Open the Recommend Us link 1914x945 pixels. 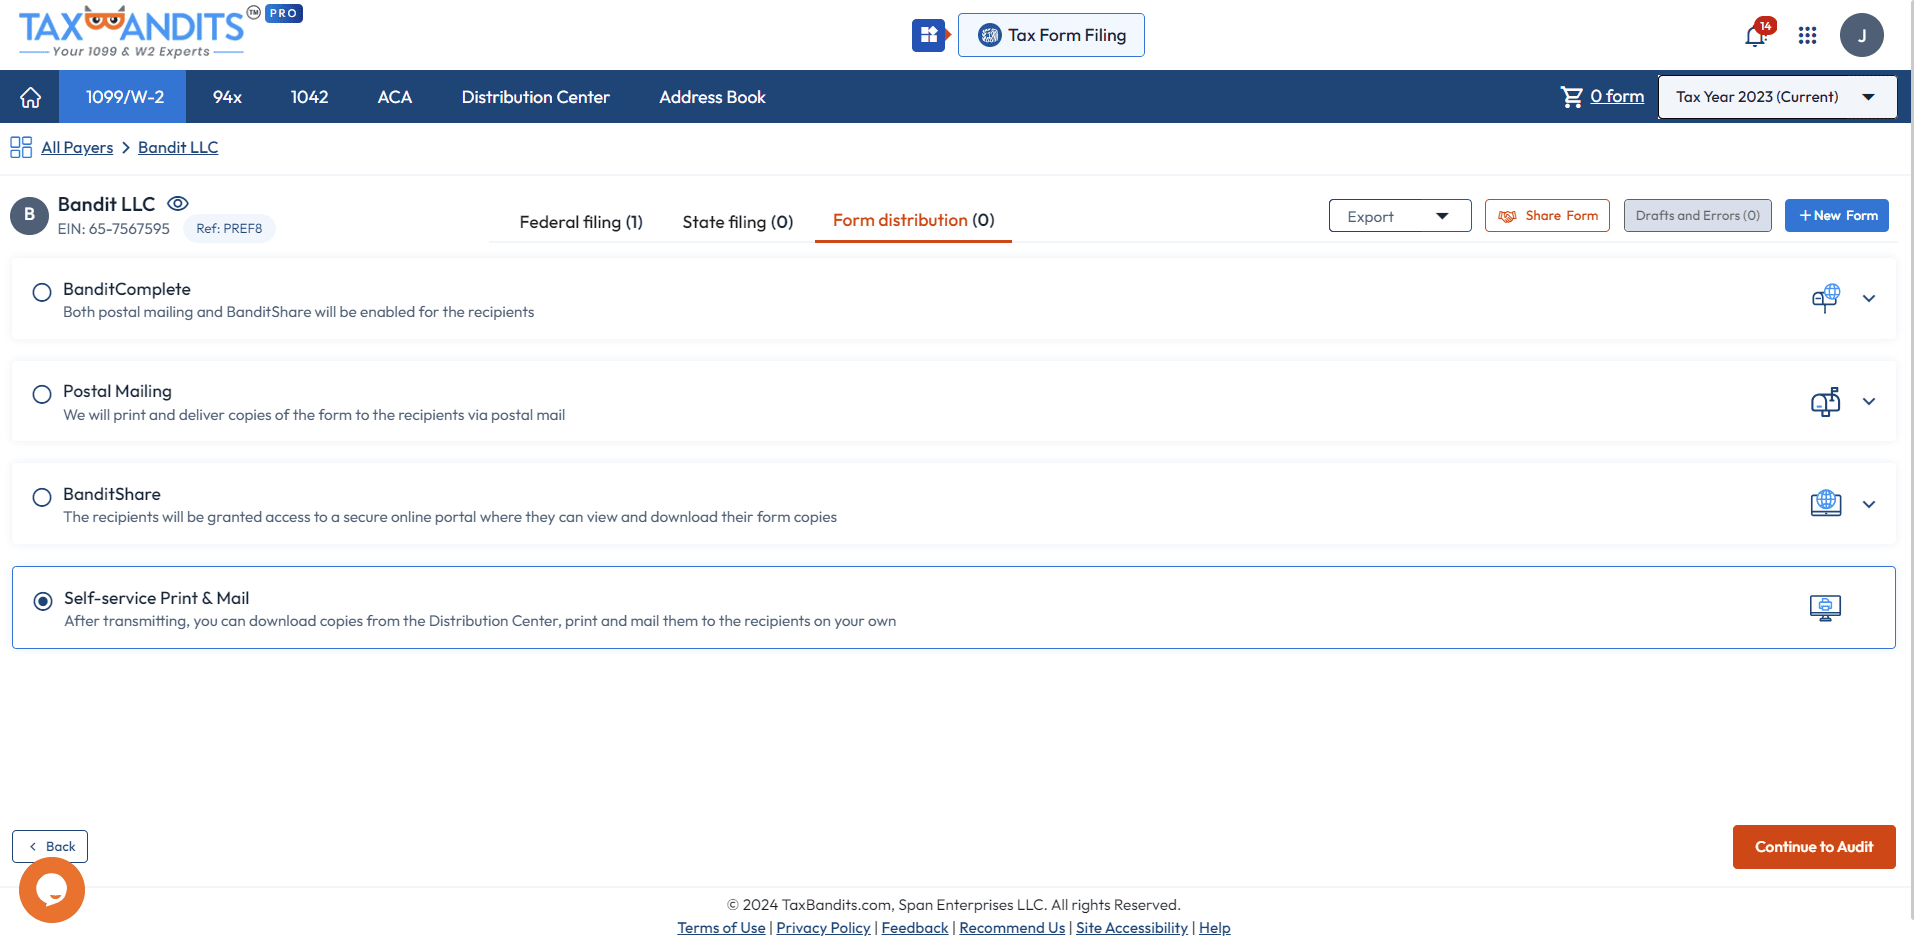[x=1012, y=928]
